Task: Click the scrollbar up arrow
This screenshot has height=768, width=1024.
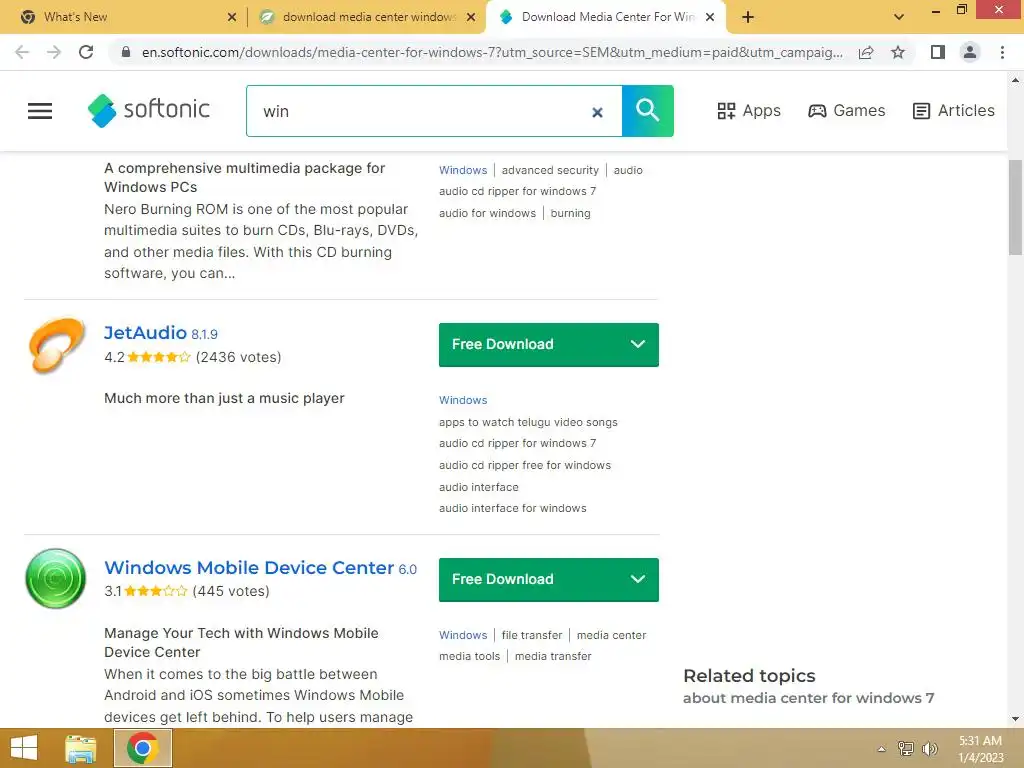Action: (1015, 80)
